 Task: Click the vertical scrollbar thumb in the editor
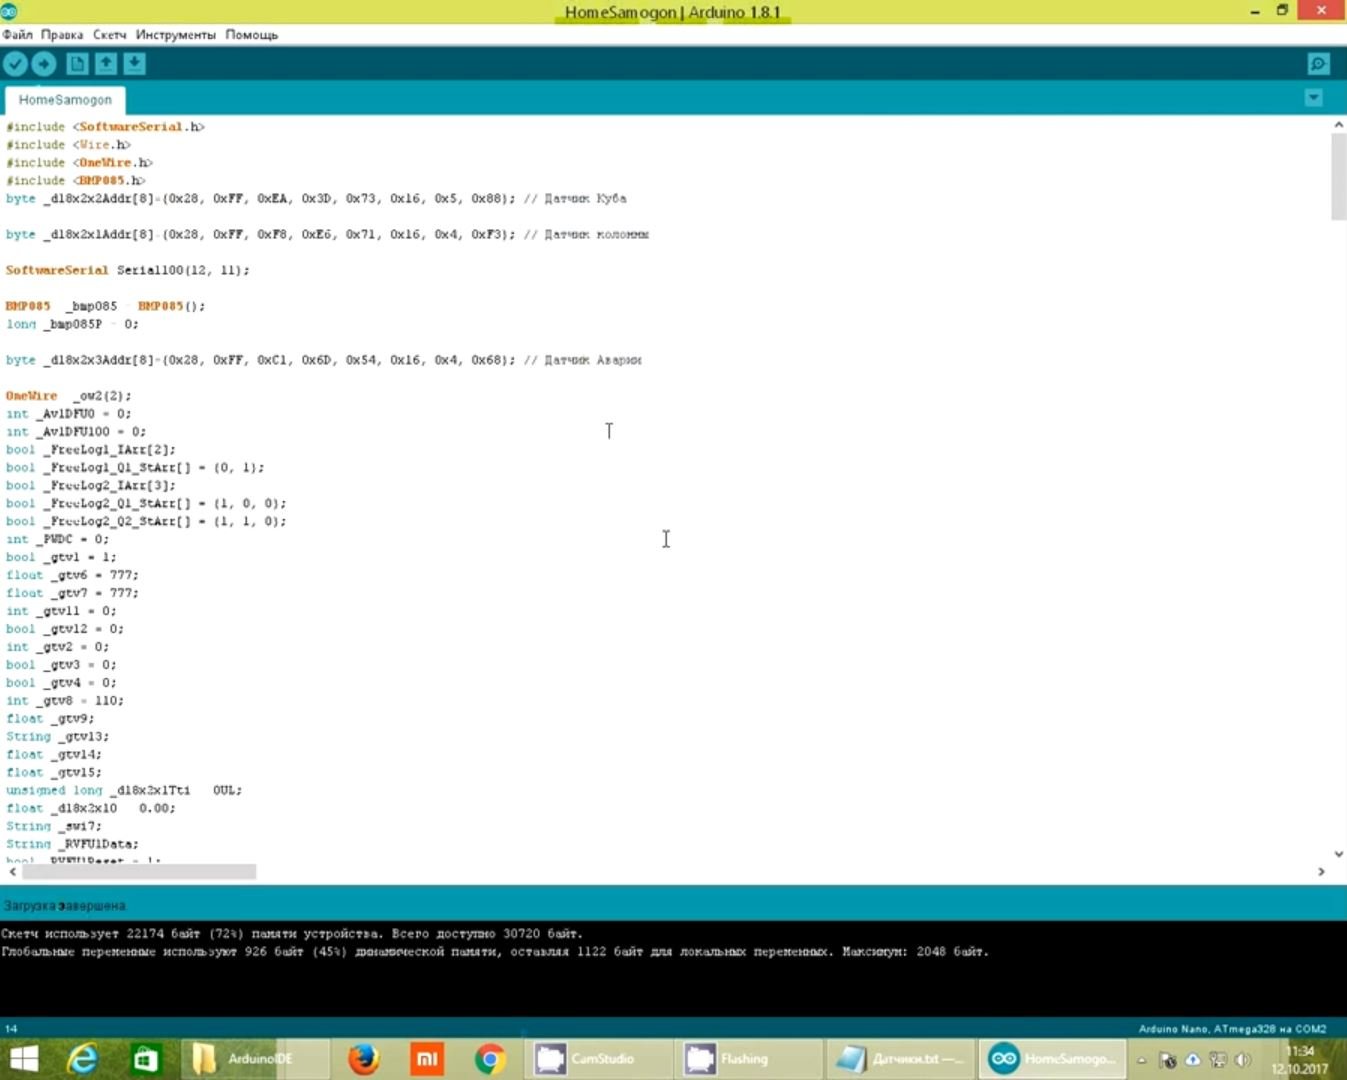[1339, 176]
